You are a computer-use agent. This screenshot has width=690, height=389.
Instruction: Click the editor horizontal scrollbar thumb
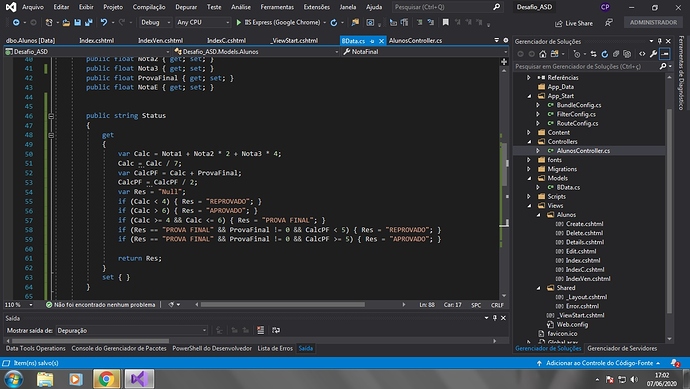[x=283, y=305]
